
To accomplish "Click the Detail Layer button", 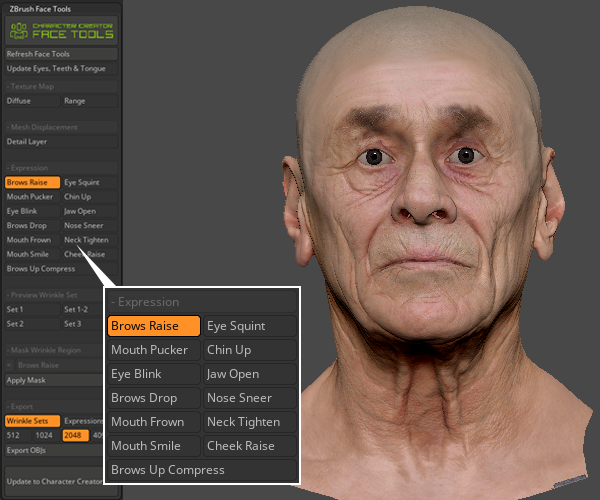I will point(62,142).
